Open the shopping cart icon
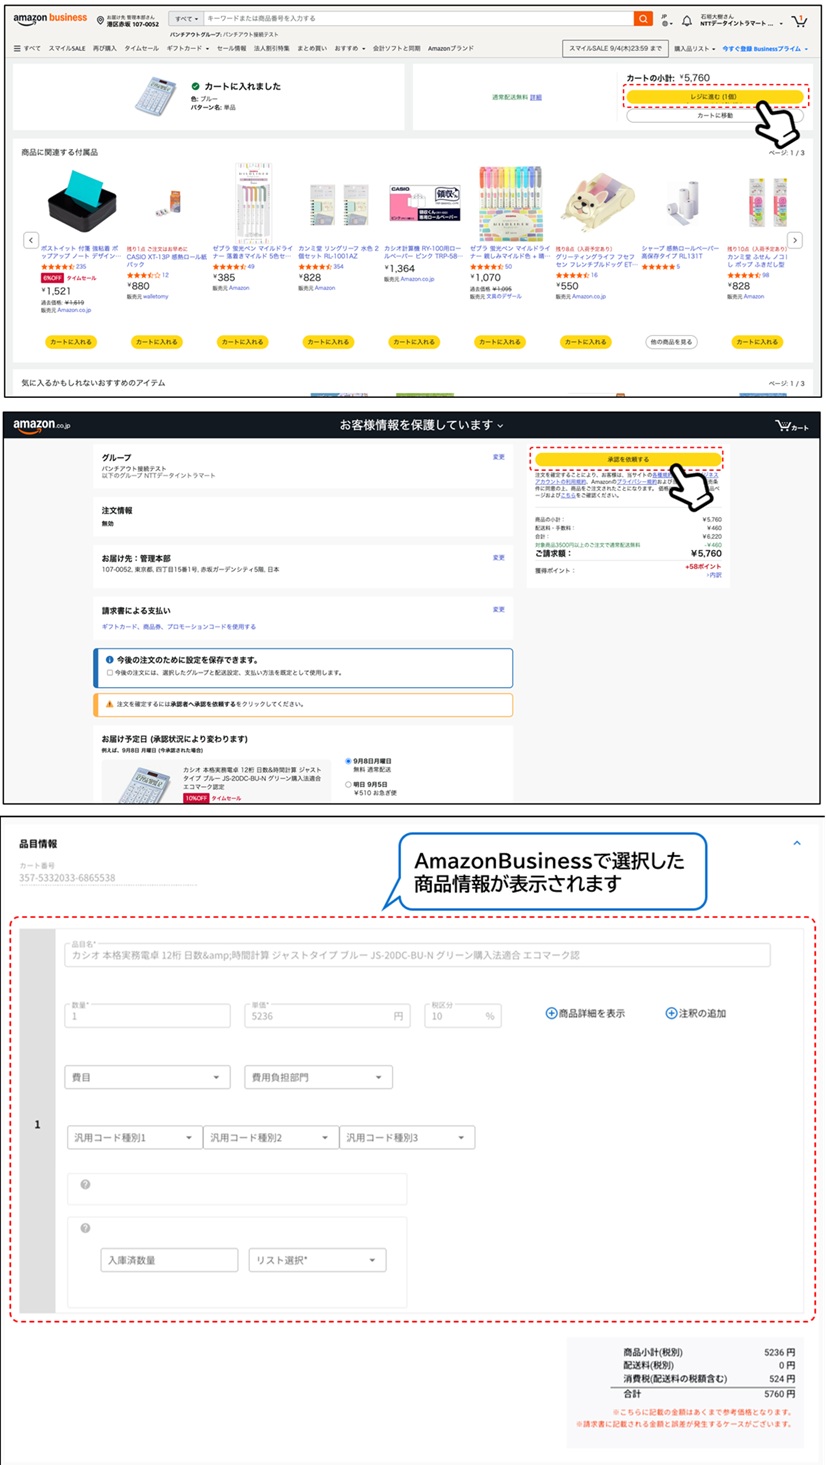826x1465 pixels. coord(798,20)
